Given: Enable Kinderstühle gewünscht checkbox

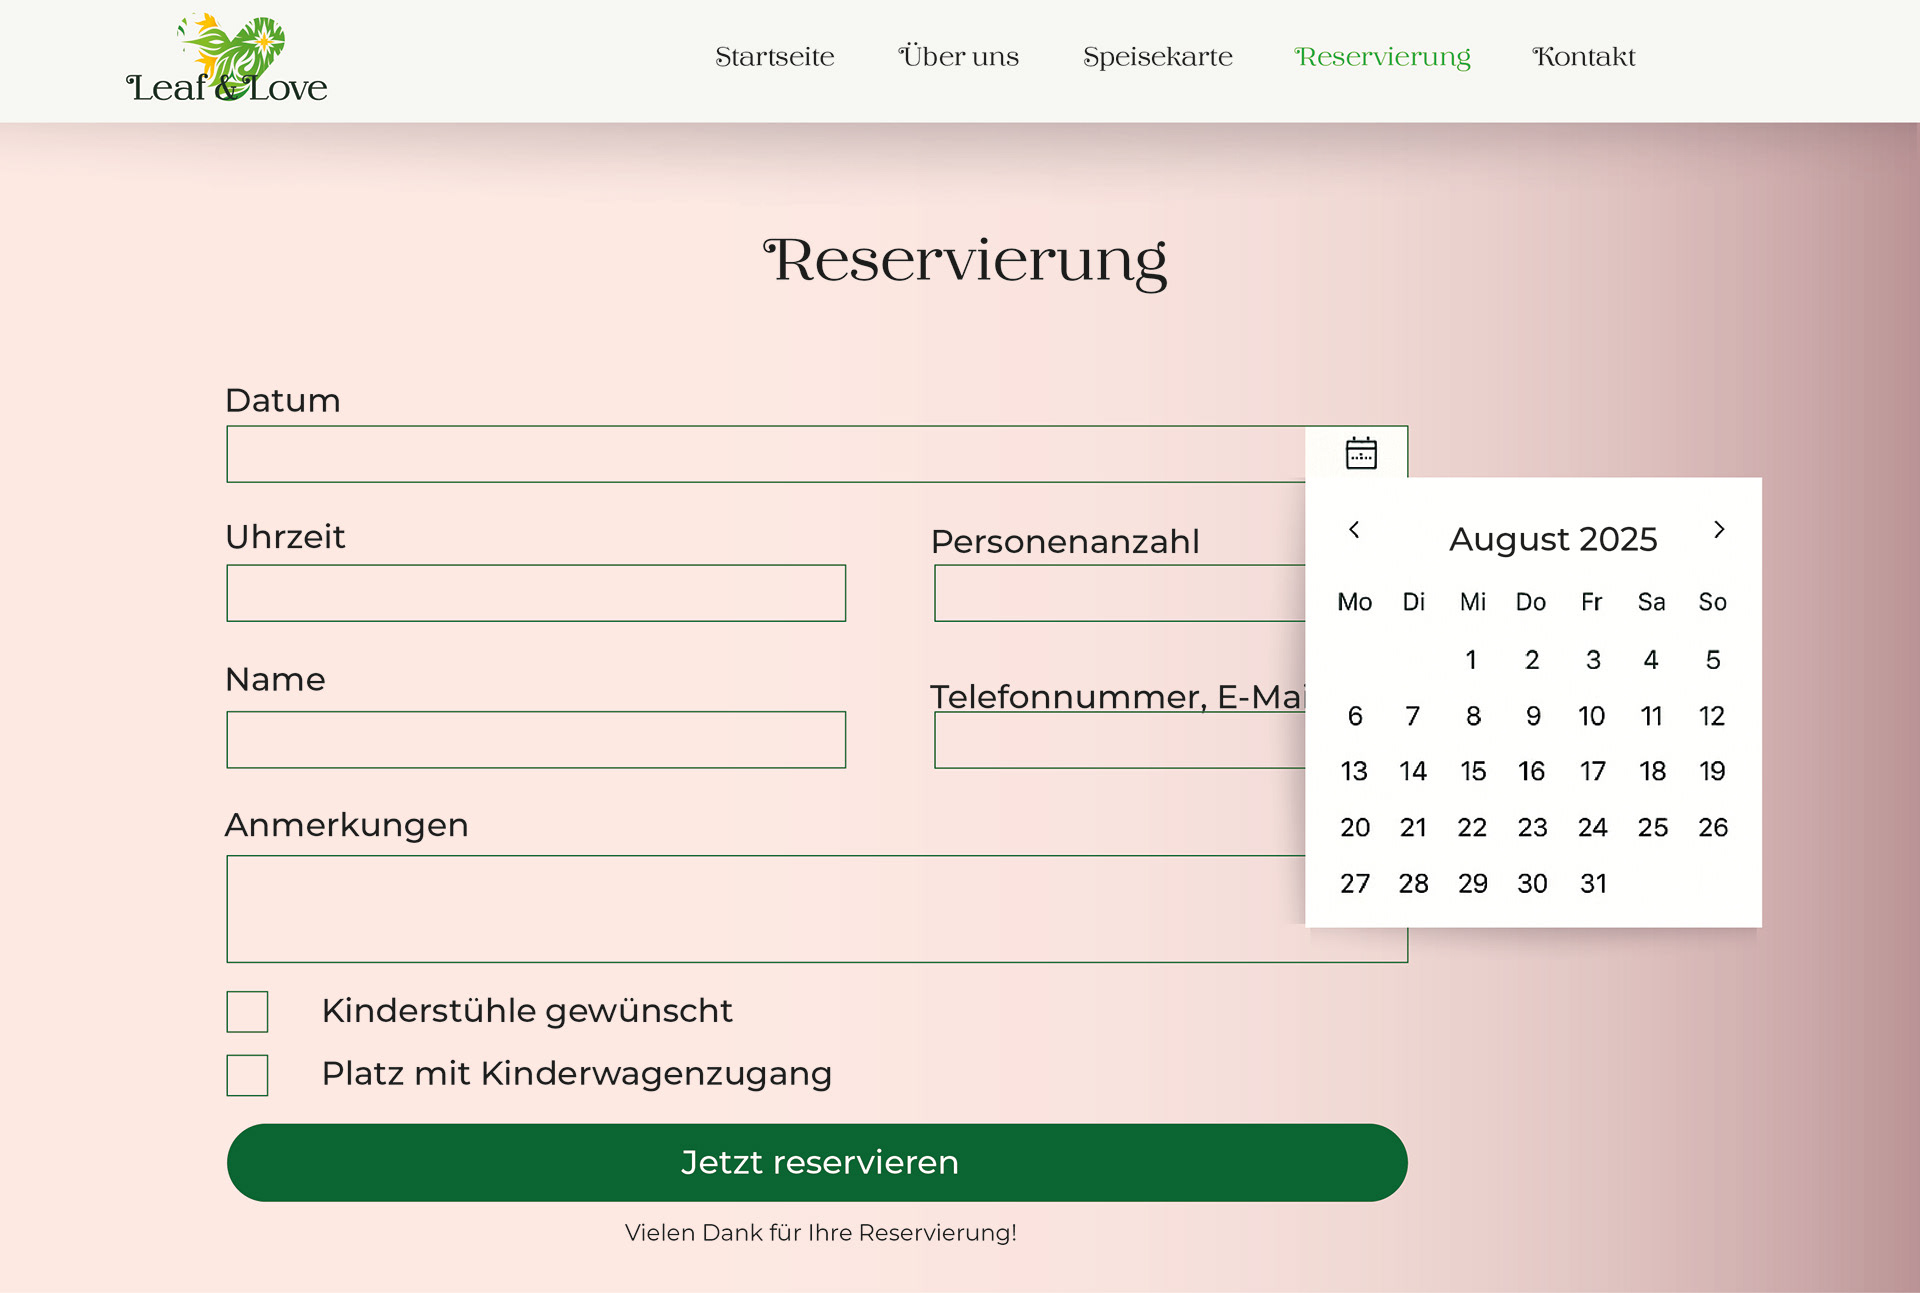Looking at the screenshot, I should (x=247, y=1011).
